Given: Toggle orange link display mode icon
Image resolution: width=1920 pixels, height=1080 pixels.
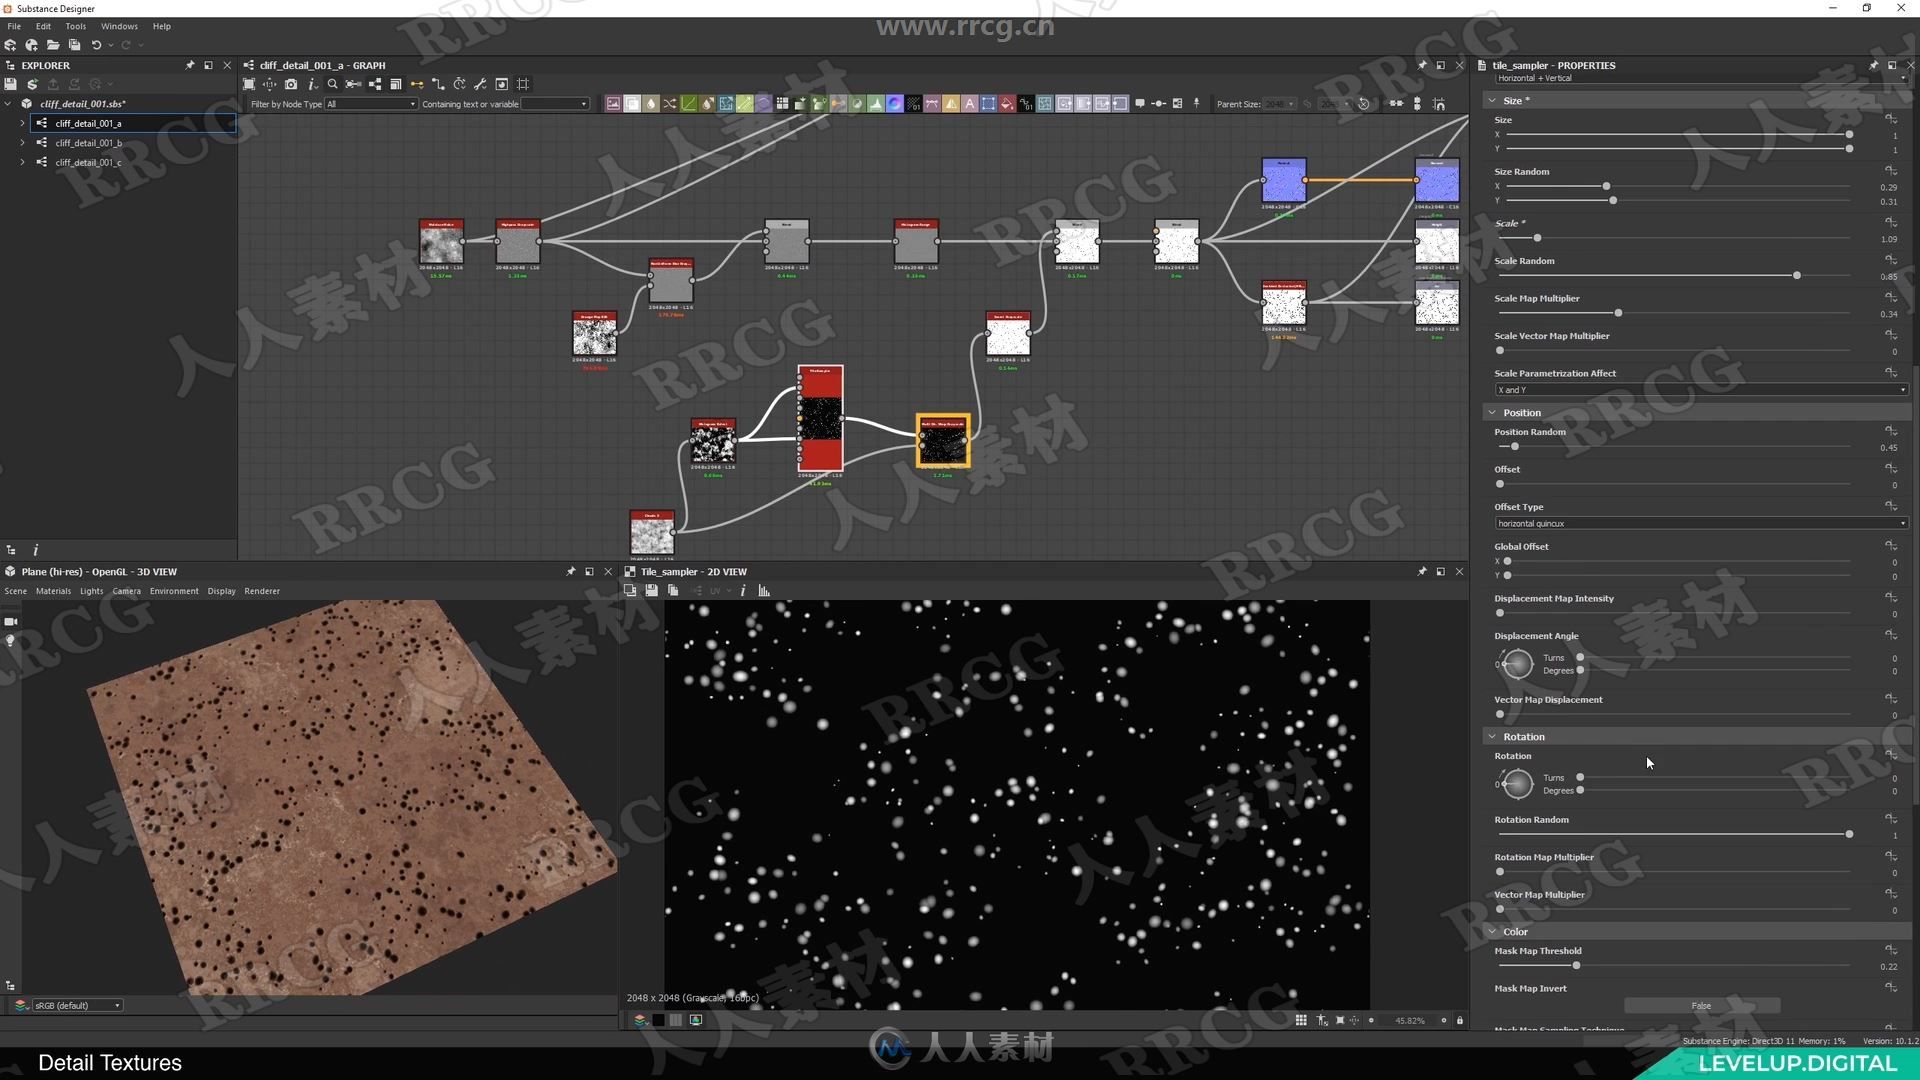Looking at the screenshot, I should 417,84.
